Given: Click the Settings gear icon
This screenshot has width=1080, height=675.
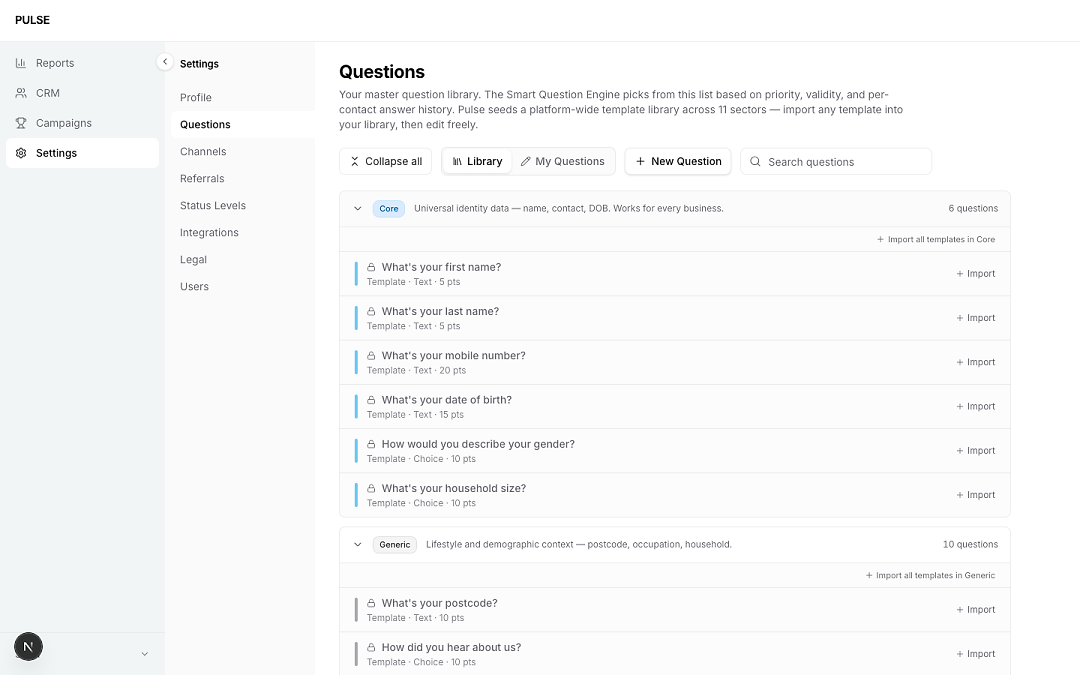Looking at the screenshot, I should coord(21,153).
